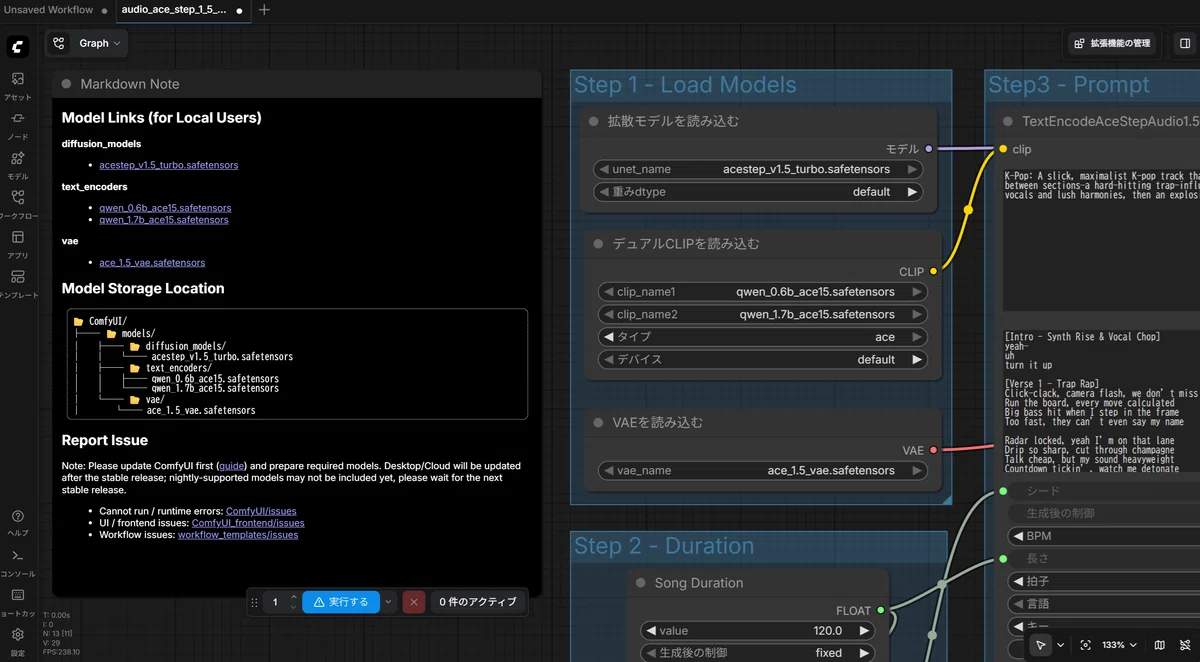The width and height of the screenshot is (1200, 662).
Task: Open the acestep_v1.5_turbo.safetensors link
Action: point(169,165)
